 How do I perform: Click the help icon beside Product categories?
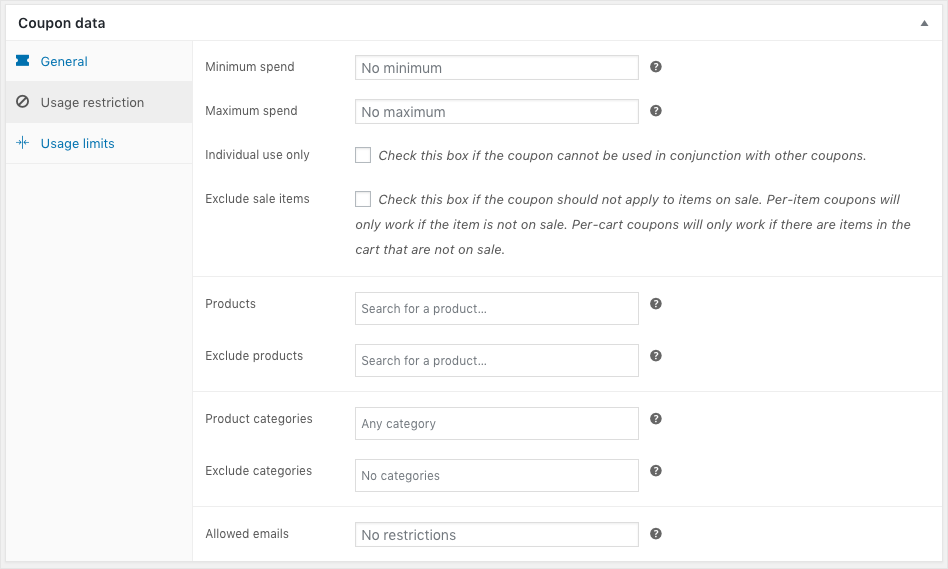pos(656,418)
